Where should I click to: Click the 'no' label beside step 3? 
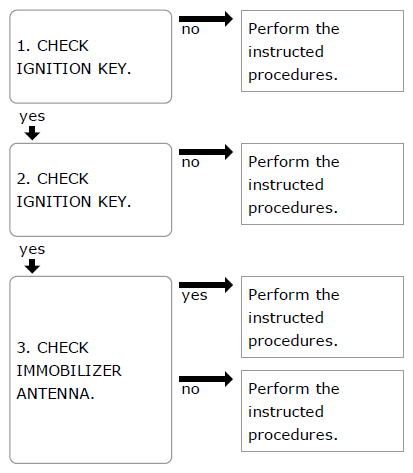point(191,390)
